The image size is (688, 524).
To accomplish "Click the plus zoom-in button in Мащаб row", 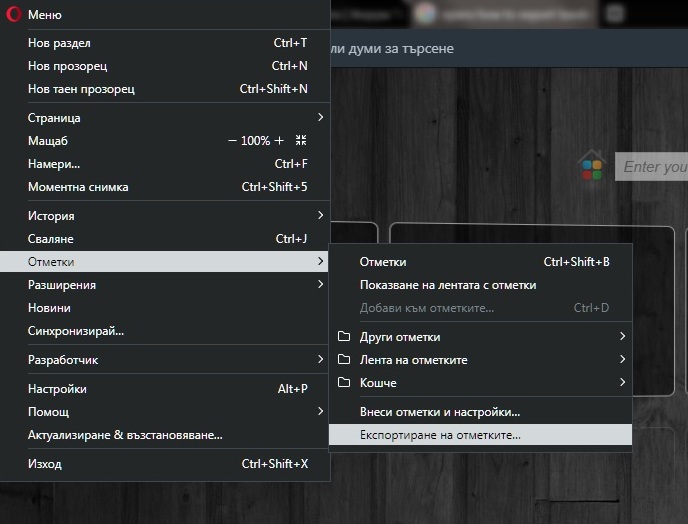I will tap(279, 141).
